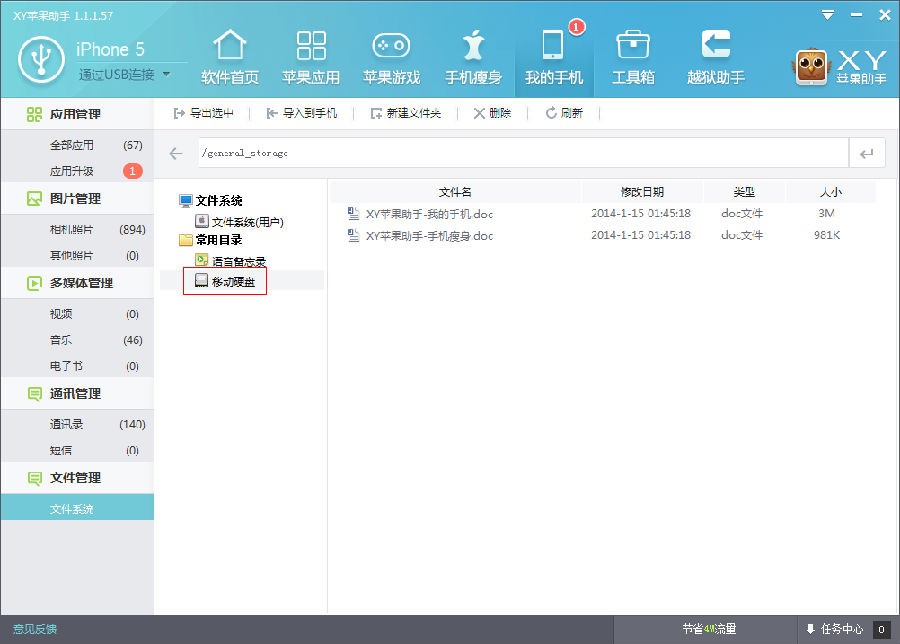Image resolution: width=900 pixels, height=644 pixels.
Task: Click the red update badge on 应用升级
Action: [x=132, y=171]
